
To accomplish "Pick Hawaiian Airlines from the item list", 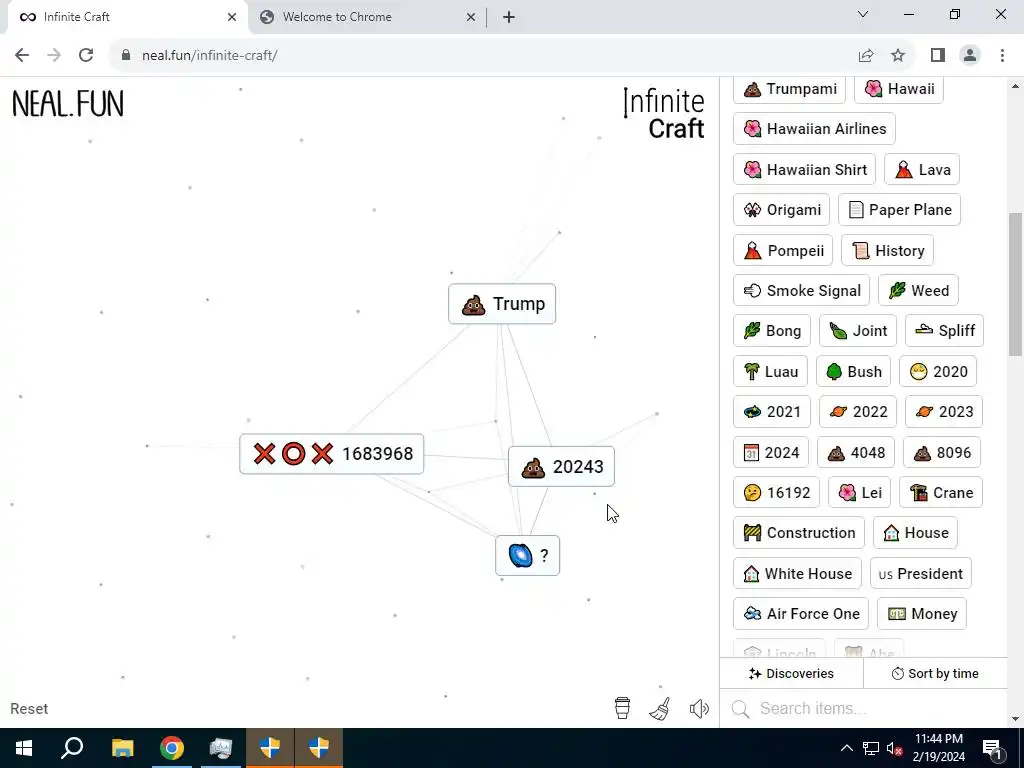I will (814, 129).
